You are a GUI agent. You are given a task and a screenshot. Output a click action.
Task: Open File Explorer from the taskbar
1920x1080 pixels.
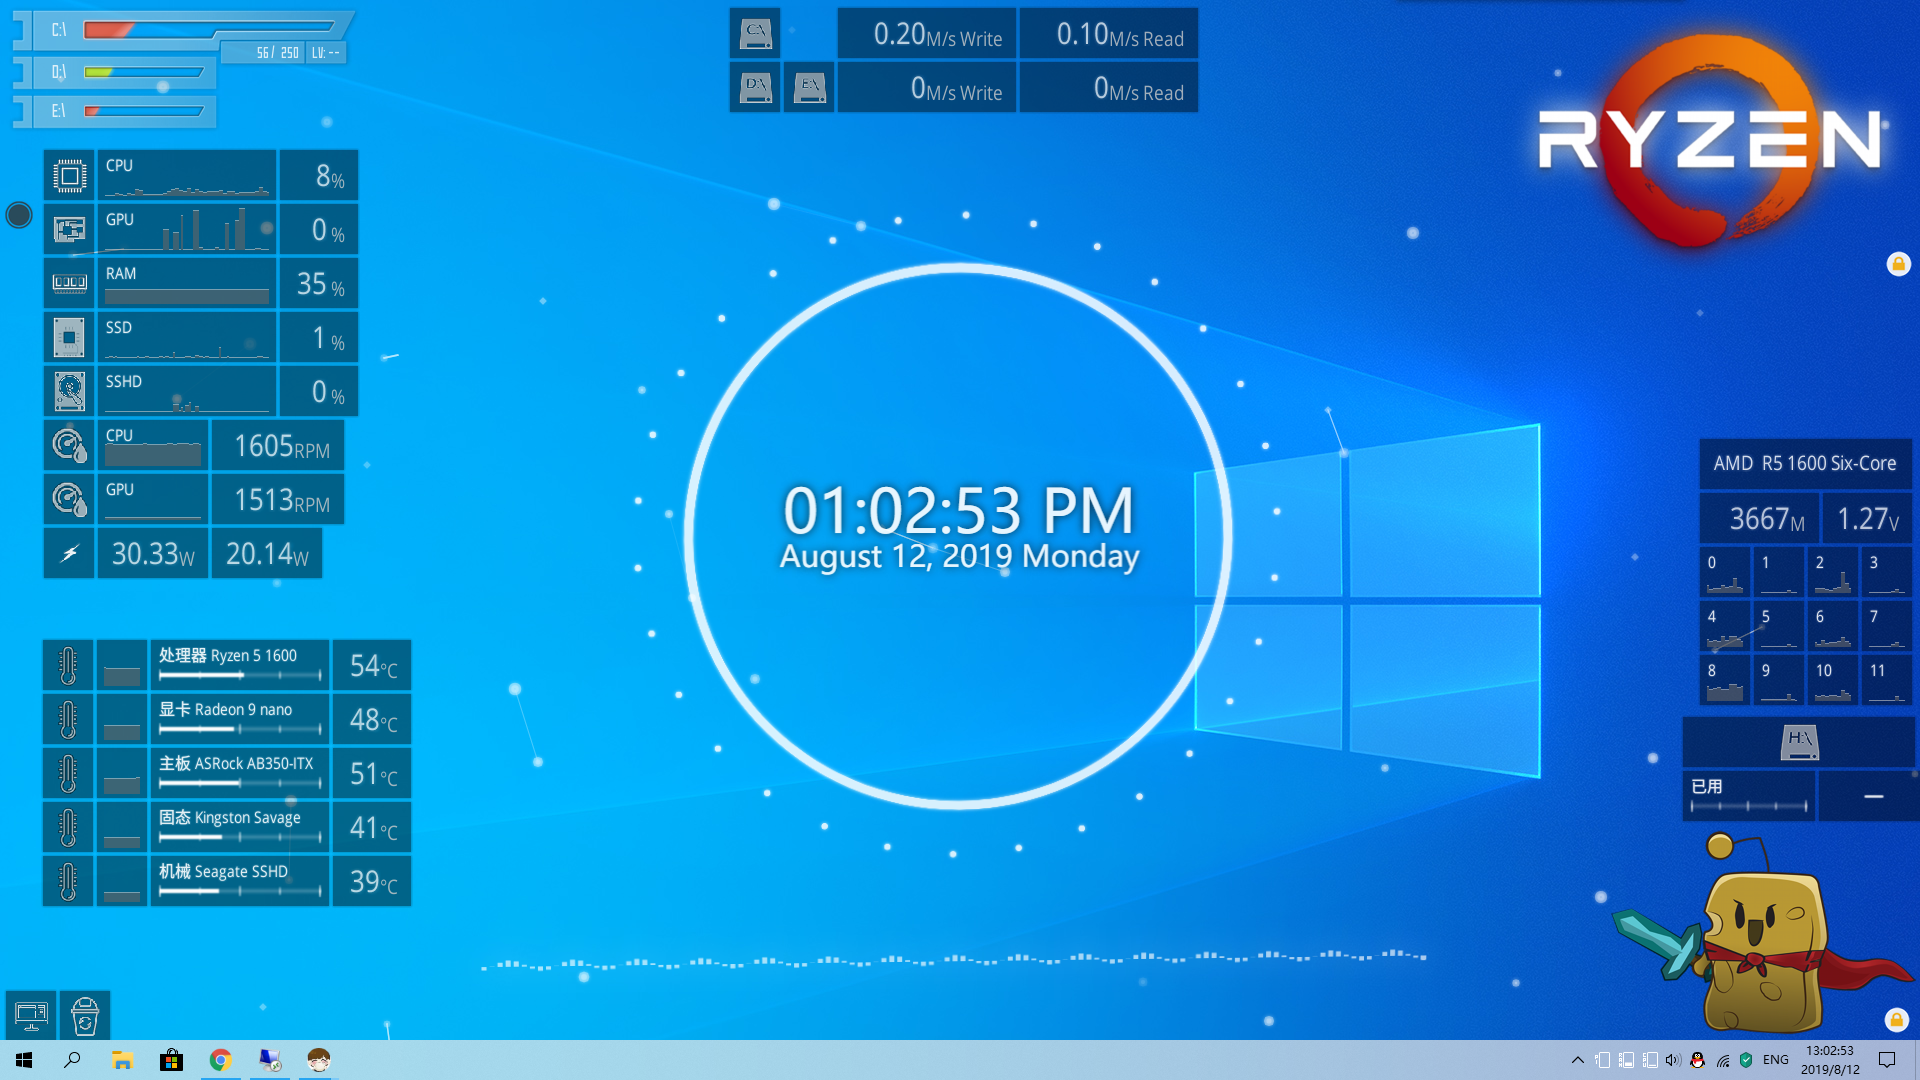(x=122, y=1060)
